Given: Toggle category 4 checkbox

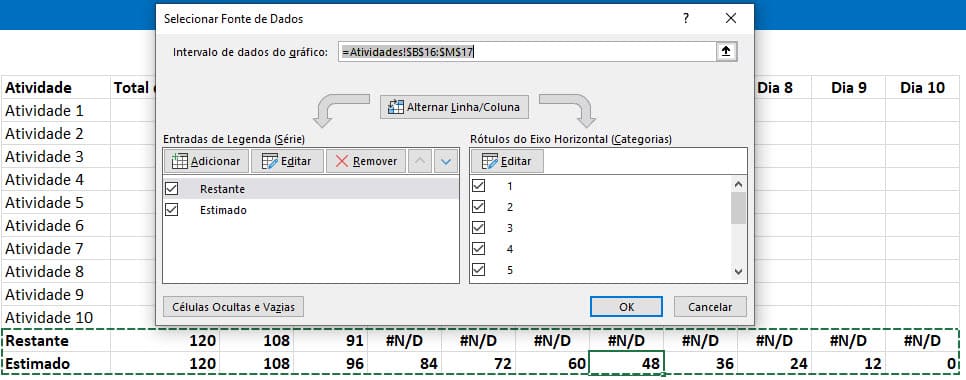Looking at the screenshot, I should 478,249.
